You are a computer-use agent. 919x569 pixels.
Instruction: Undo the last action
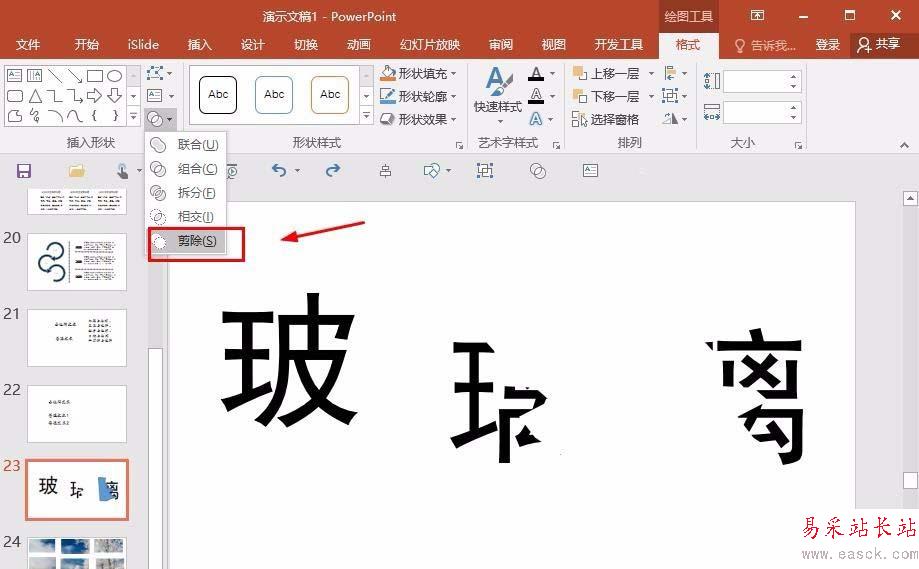tap(279, 171)
